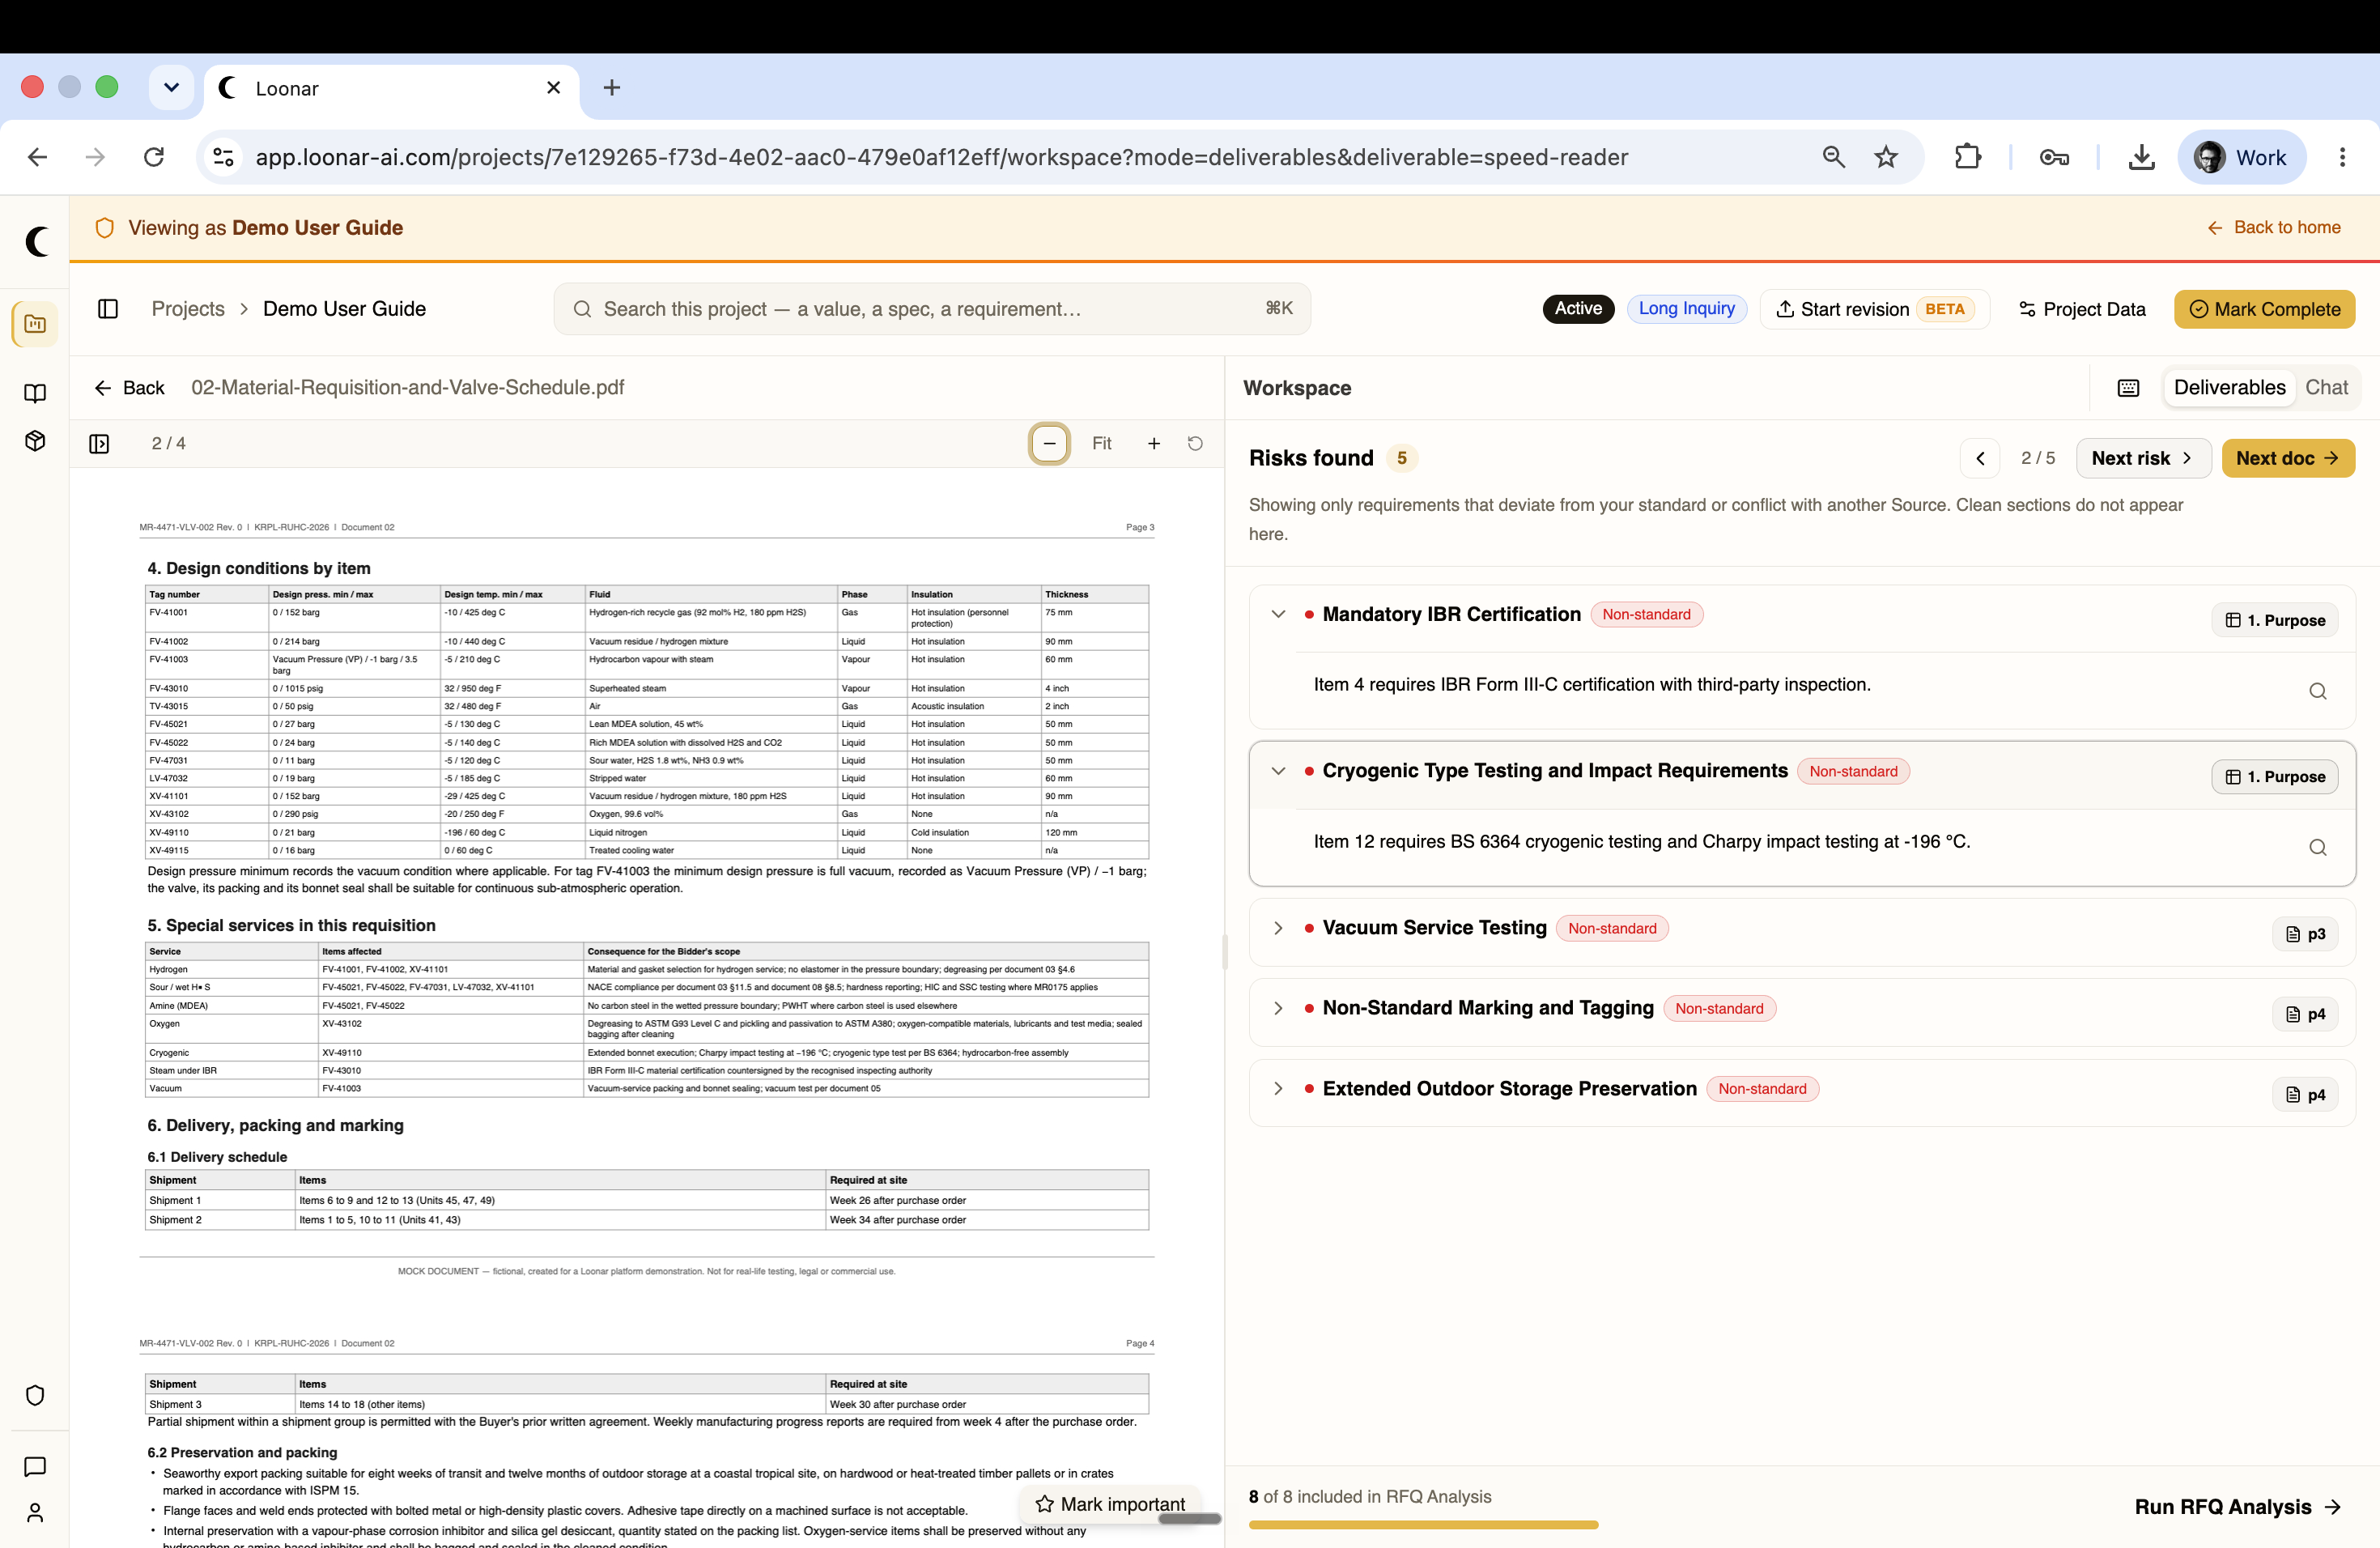Open browser extensions puzzle icon

[1967, 157]
